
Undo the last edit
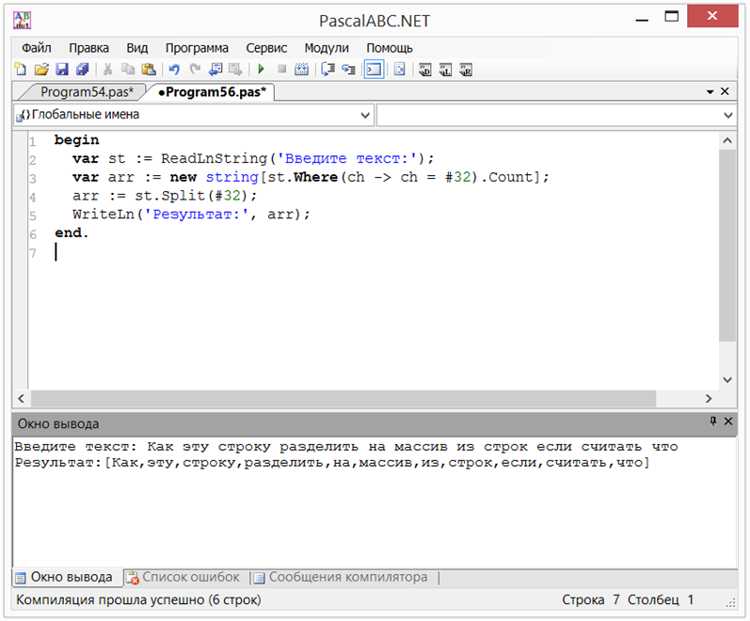[174, 70]
